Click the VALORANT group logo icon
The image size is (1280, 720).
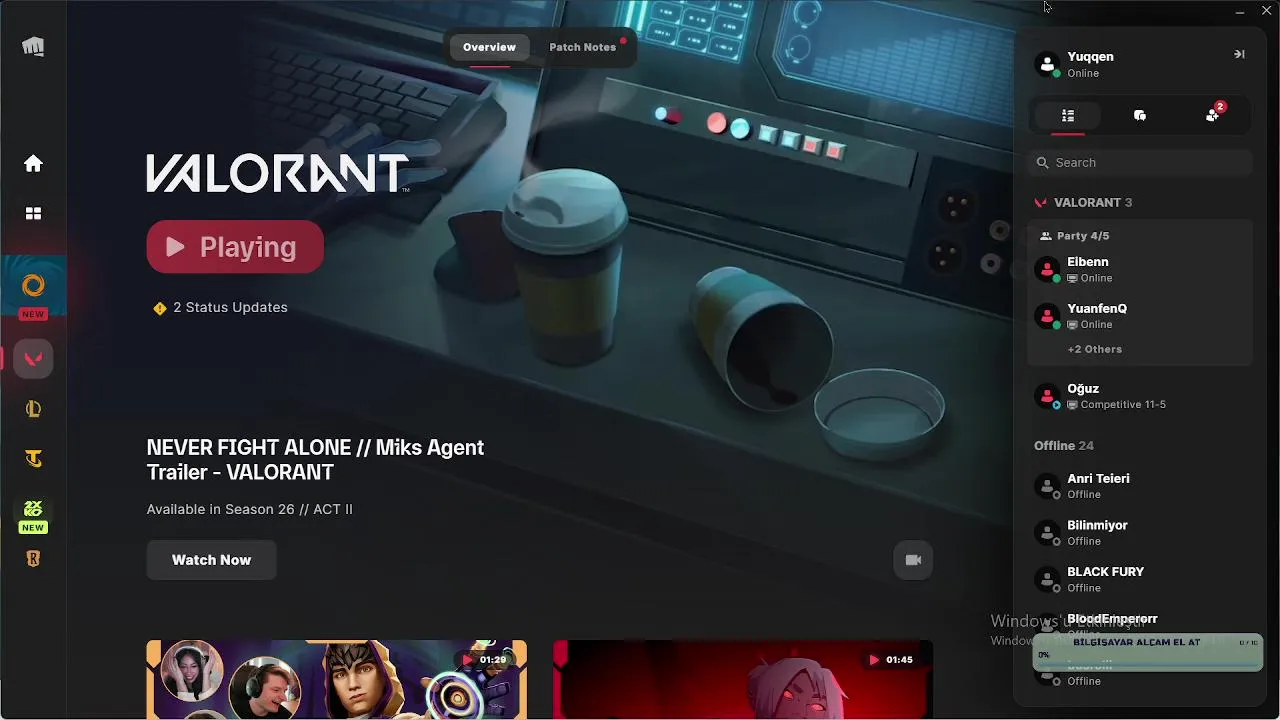(x=1041, y=203)
